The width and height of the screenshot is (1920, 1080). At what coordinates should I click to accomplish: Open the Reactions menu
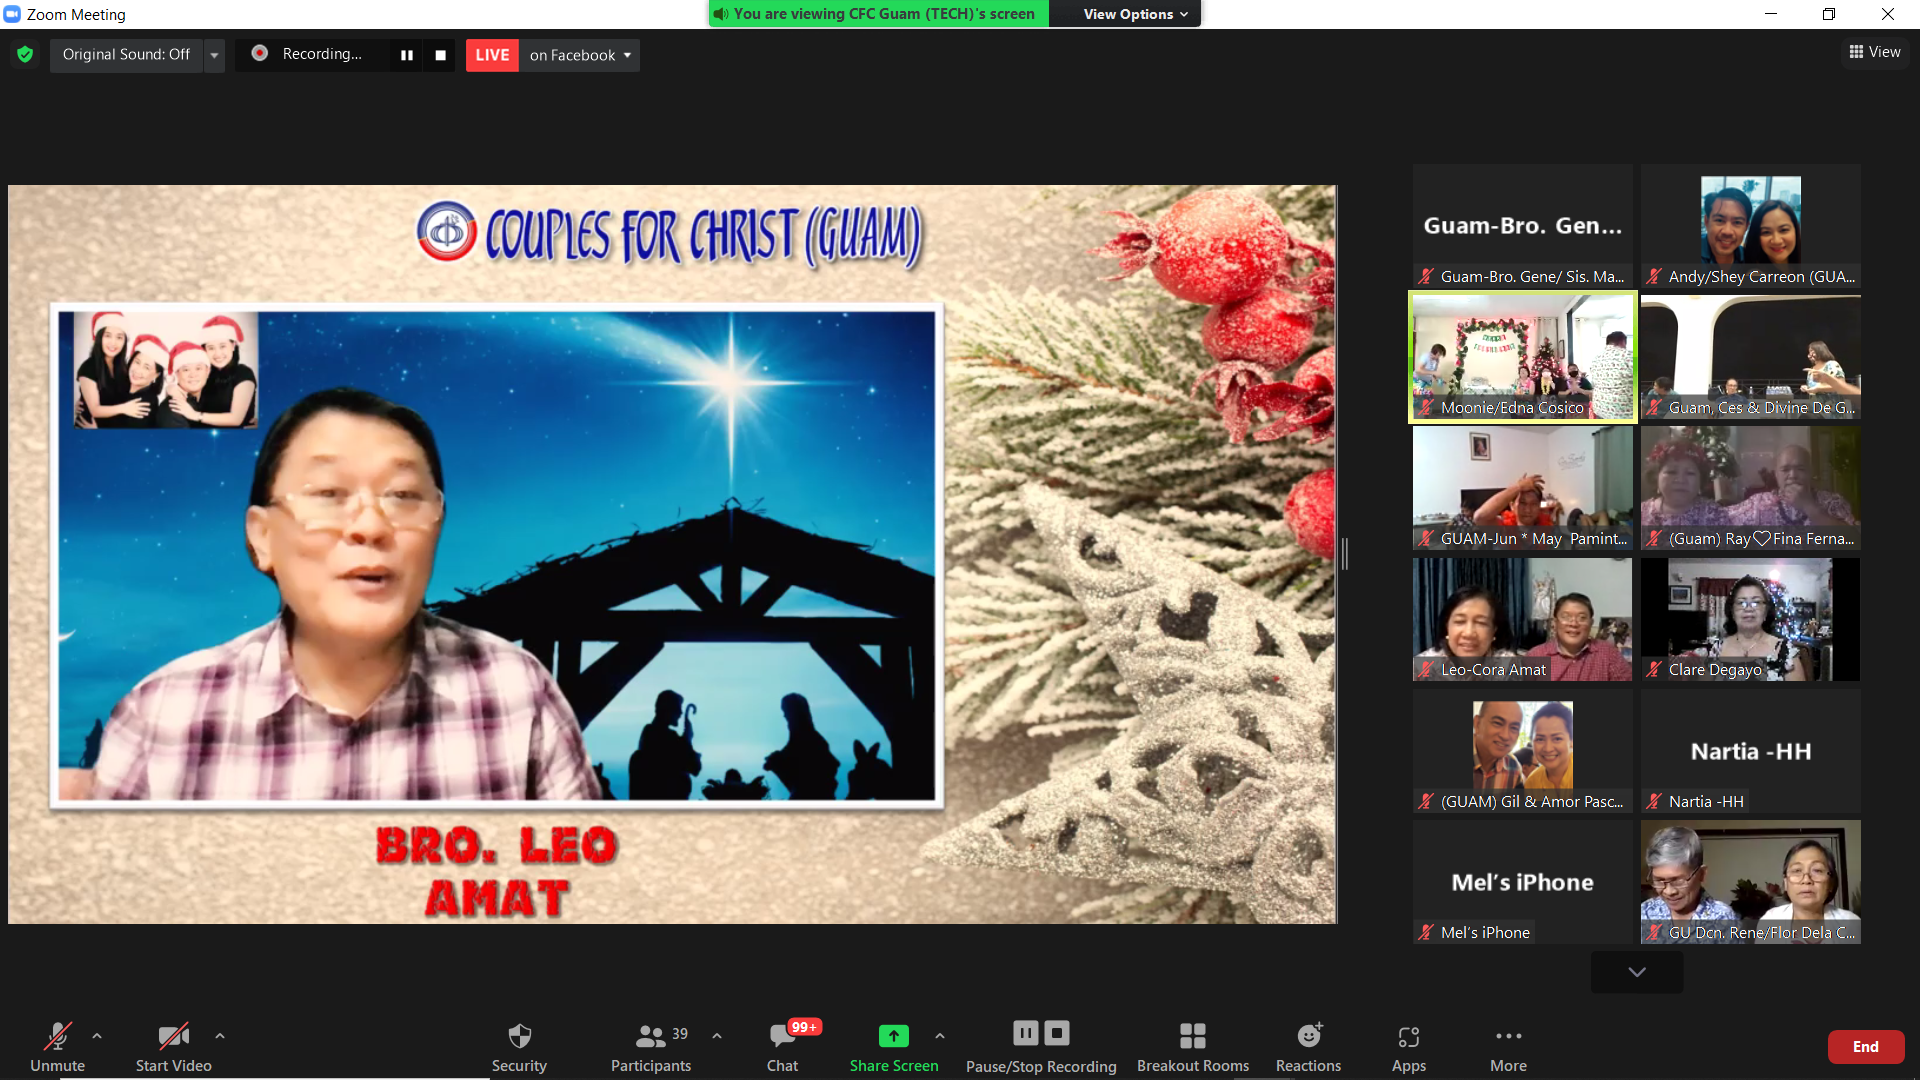click(x=1308, y=1047)
